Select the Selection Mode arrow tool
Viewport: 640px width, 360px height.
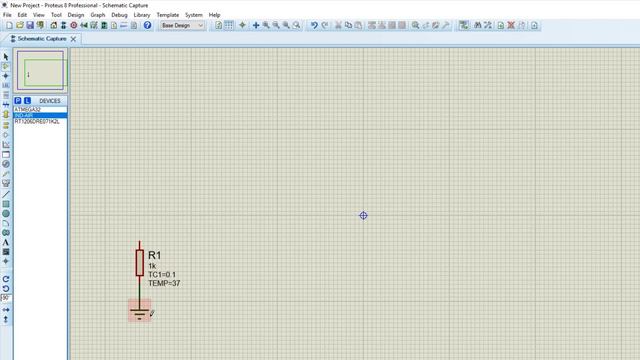[6, 57]
